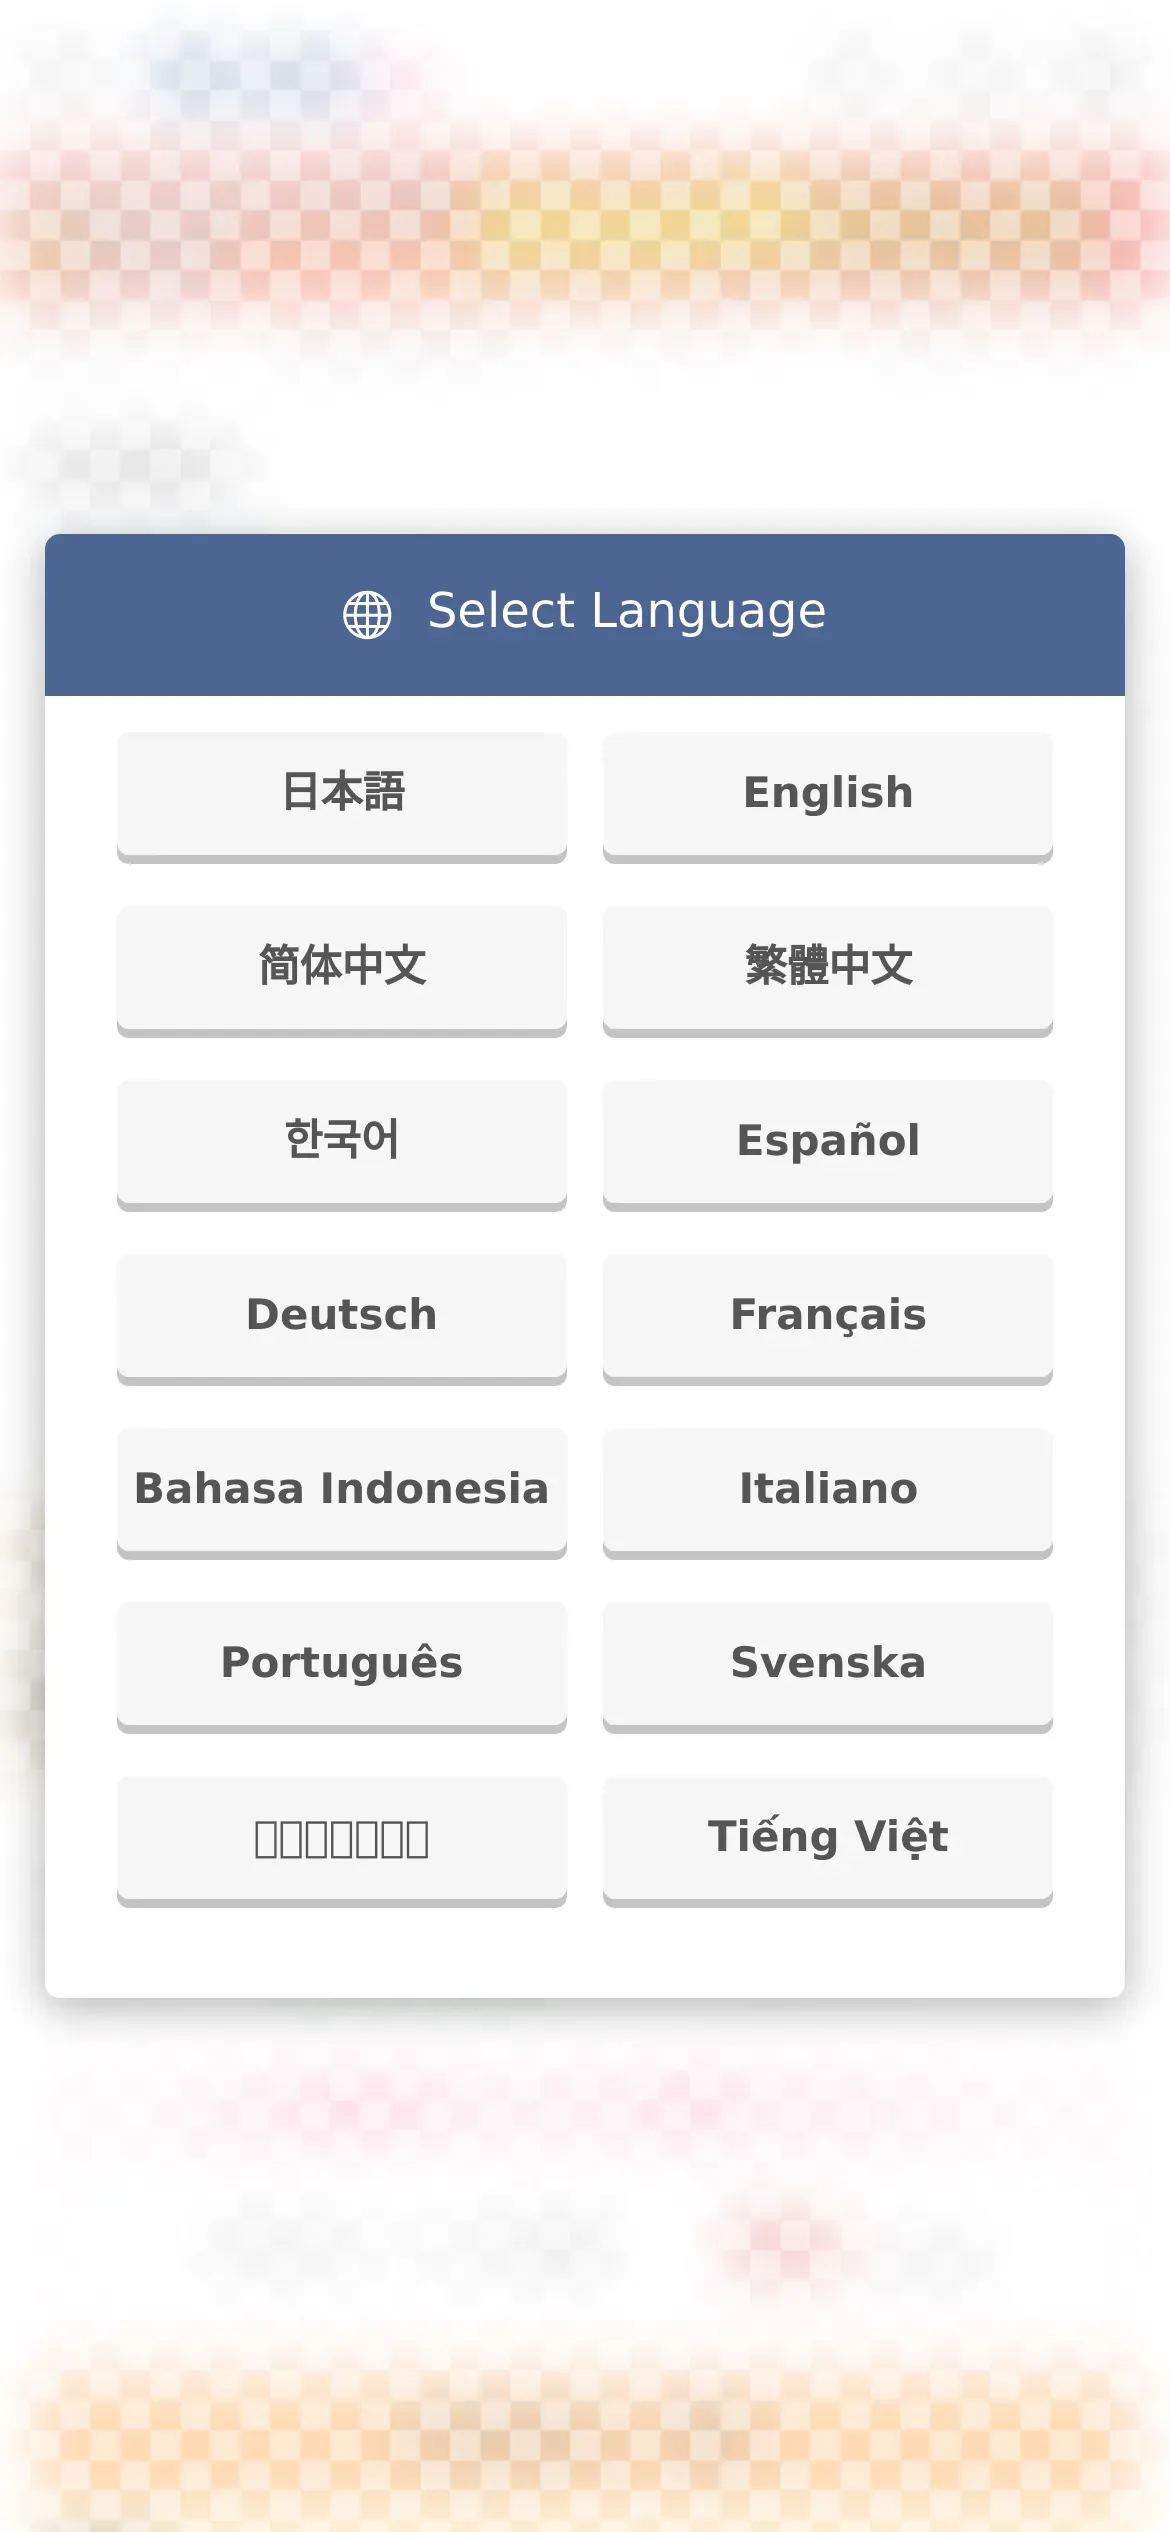The image size is (1170, 2532).
Task: Select Français as the language
Action: tap(828, 1319)
